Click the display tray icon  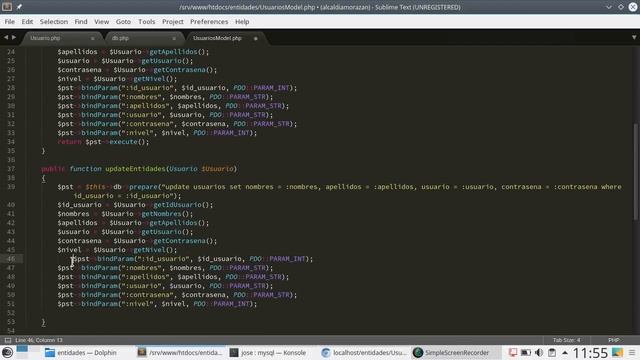point(513,352)
